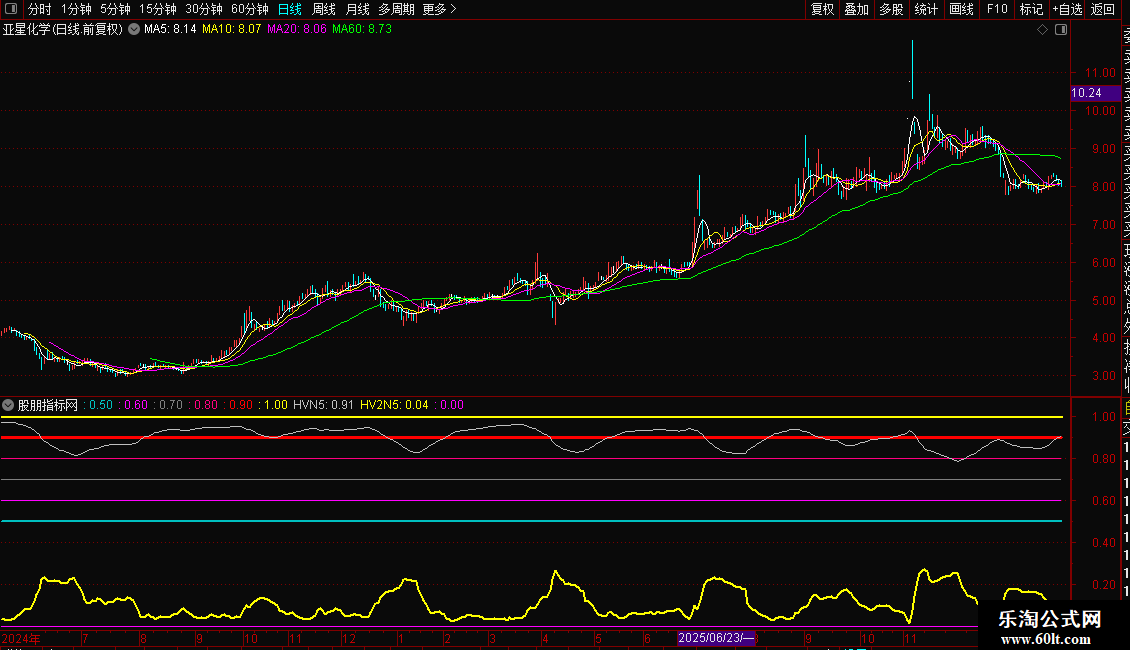The height and width of the screenshot is (650, 1130).
Task: Expand the 股朋指标网 indicator dropdown arrow
Action: [9, 405]
